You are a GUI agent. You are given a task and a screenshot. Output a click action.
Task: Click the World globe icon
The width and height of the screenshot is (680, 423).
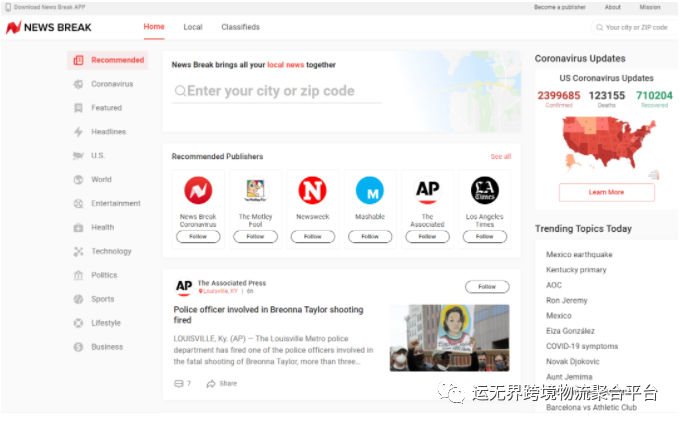78,180
